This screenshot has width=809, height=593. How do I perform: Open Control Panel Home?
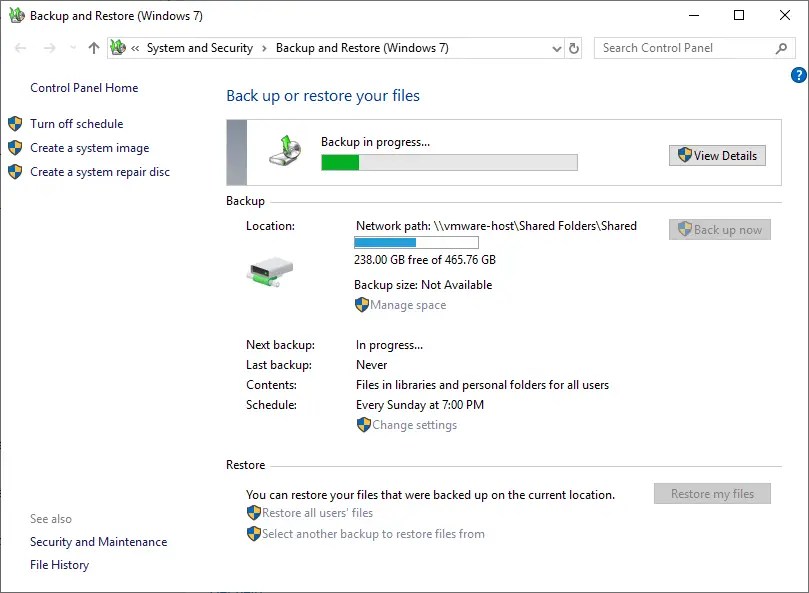pos(84,87)
